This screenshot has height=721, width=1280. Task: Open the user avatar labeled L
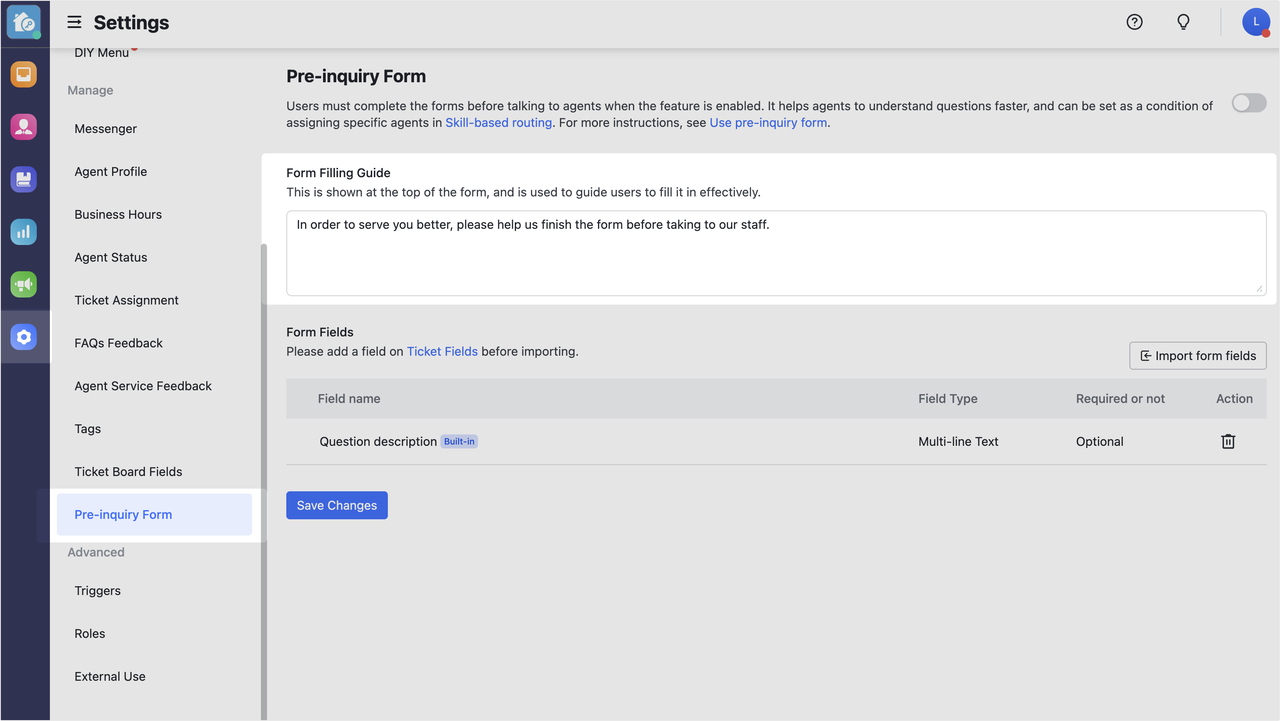pyautogui.click(x=1256, y=22)
